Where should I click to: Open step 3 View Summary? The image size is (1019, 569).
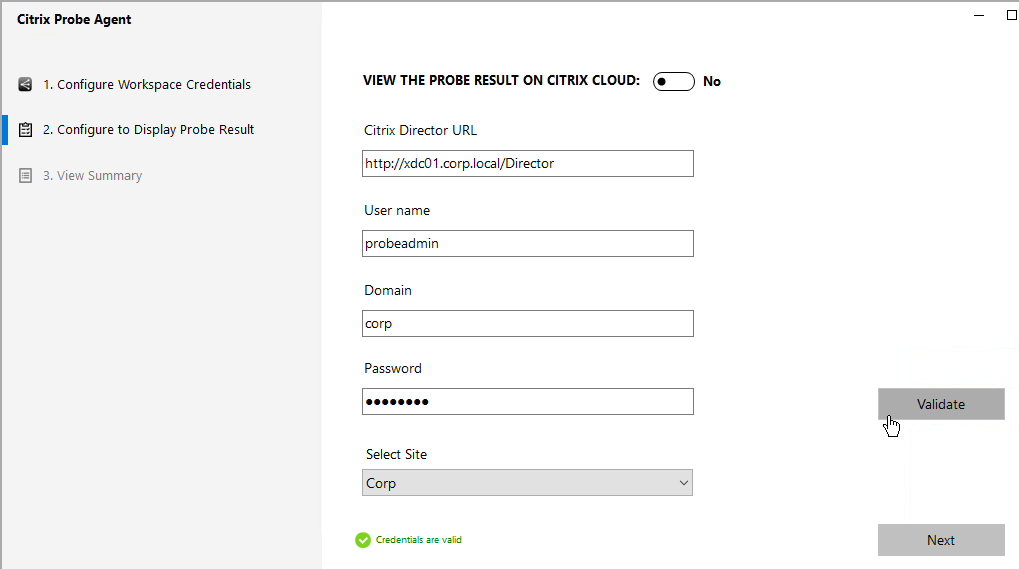pyautogui.click(x=92, y=175)
